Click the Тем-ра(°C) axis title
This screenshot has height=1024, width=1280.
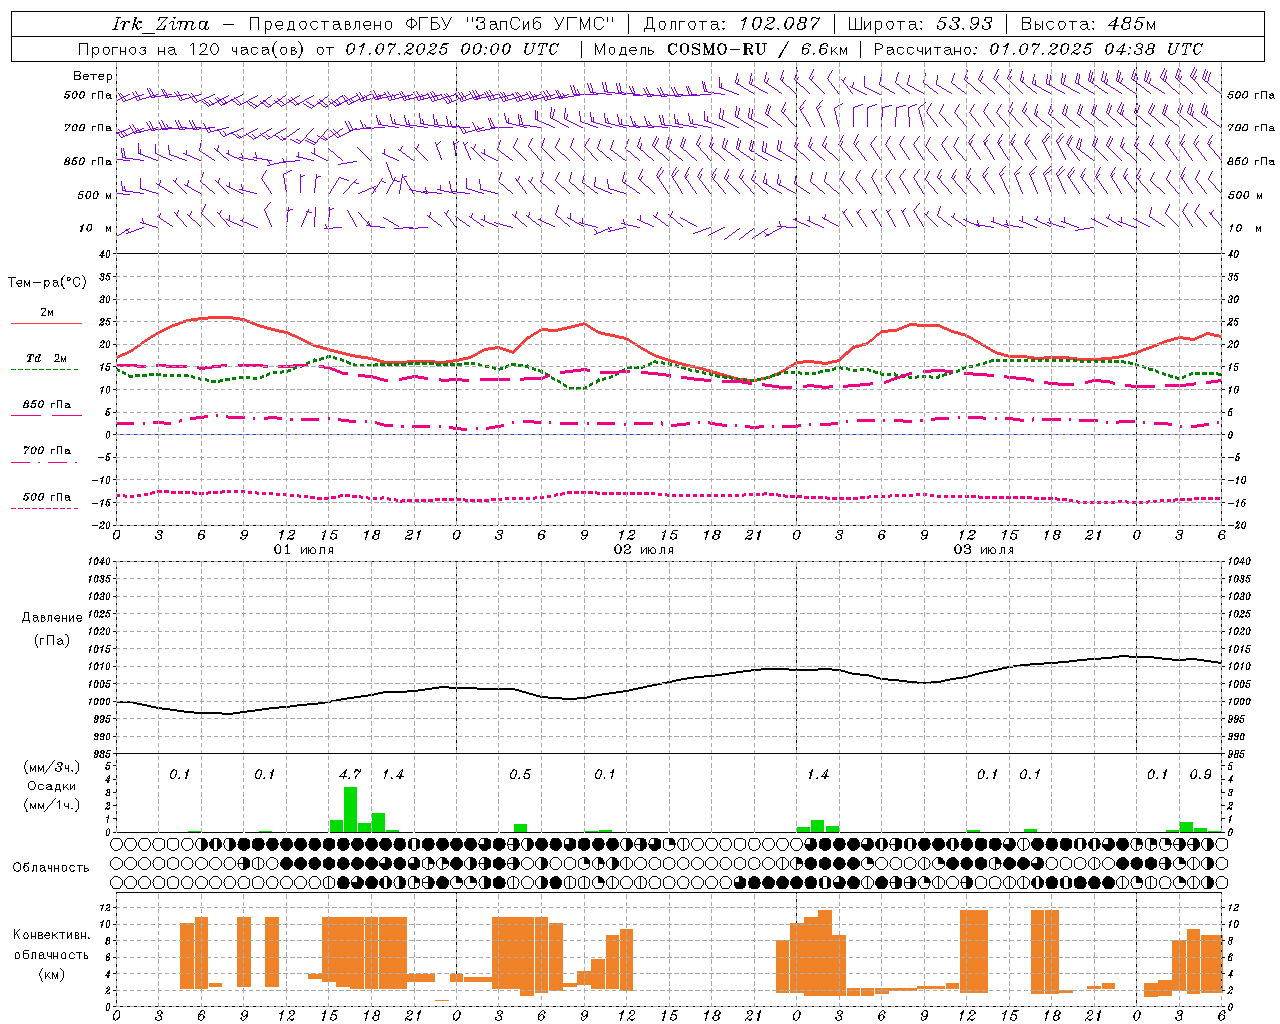[x=47, y=283]
